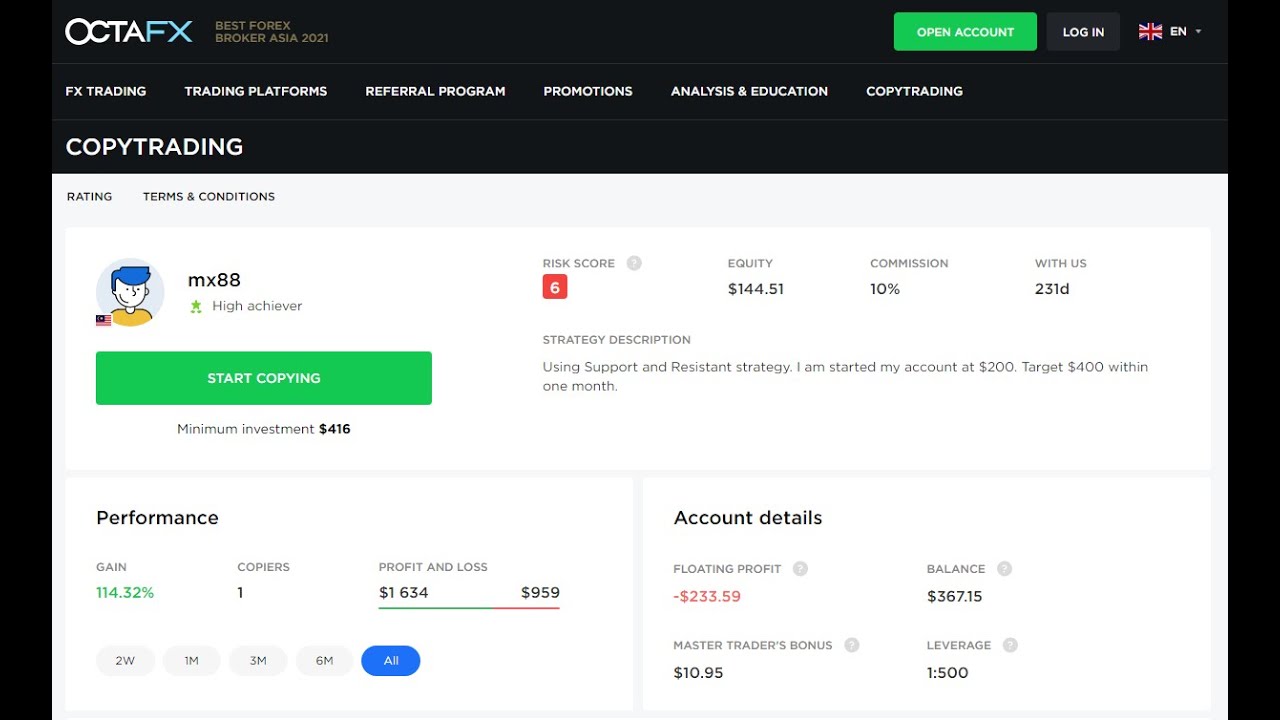Click the profit and loss bar
Viewport: 1280px width, 720px height.
tap(469, 607)
